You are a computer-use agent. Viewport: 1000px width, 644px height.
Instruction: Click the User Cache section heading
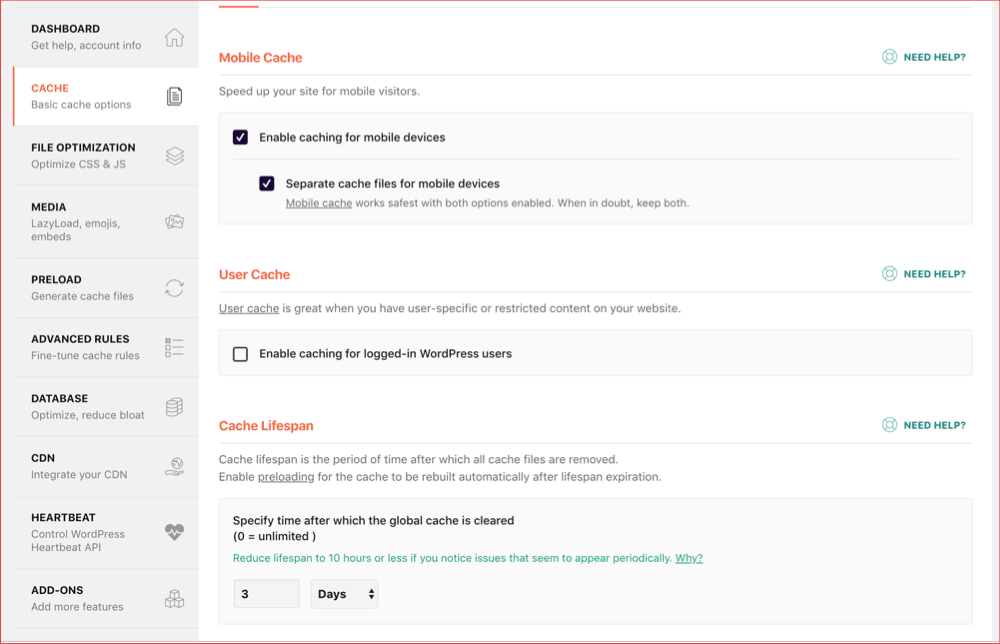(254, 274)
